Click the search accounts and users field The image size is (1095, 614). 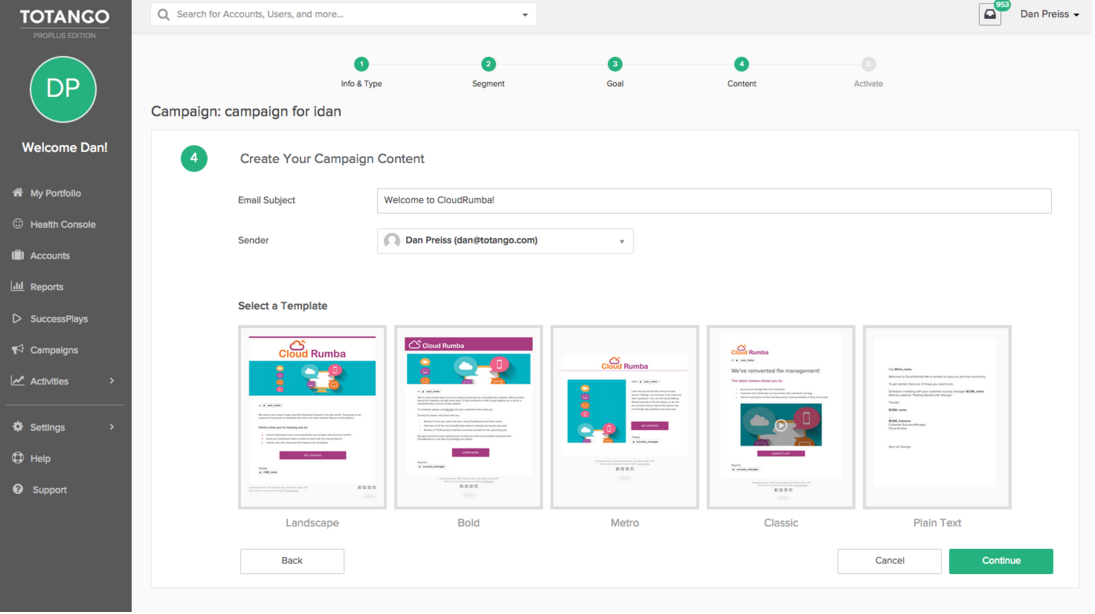click(343, 14)
